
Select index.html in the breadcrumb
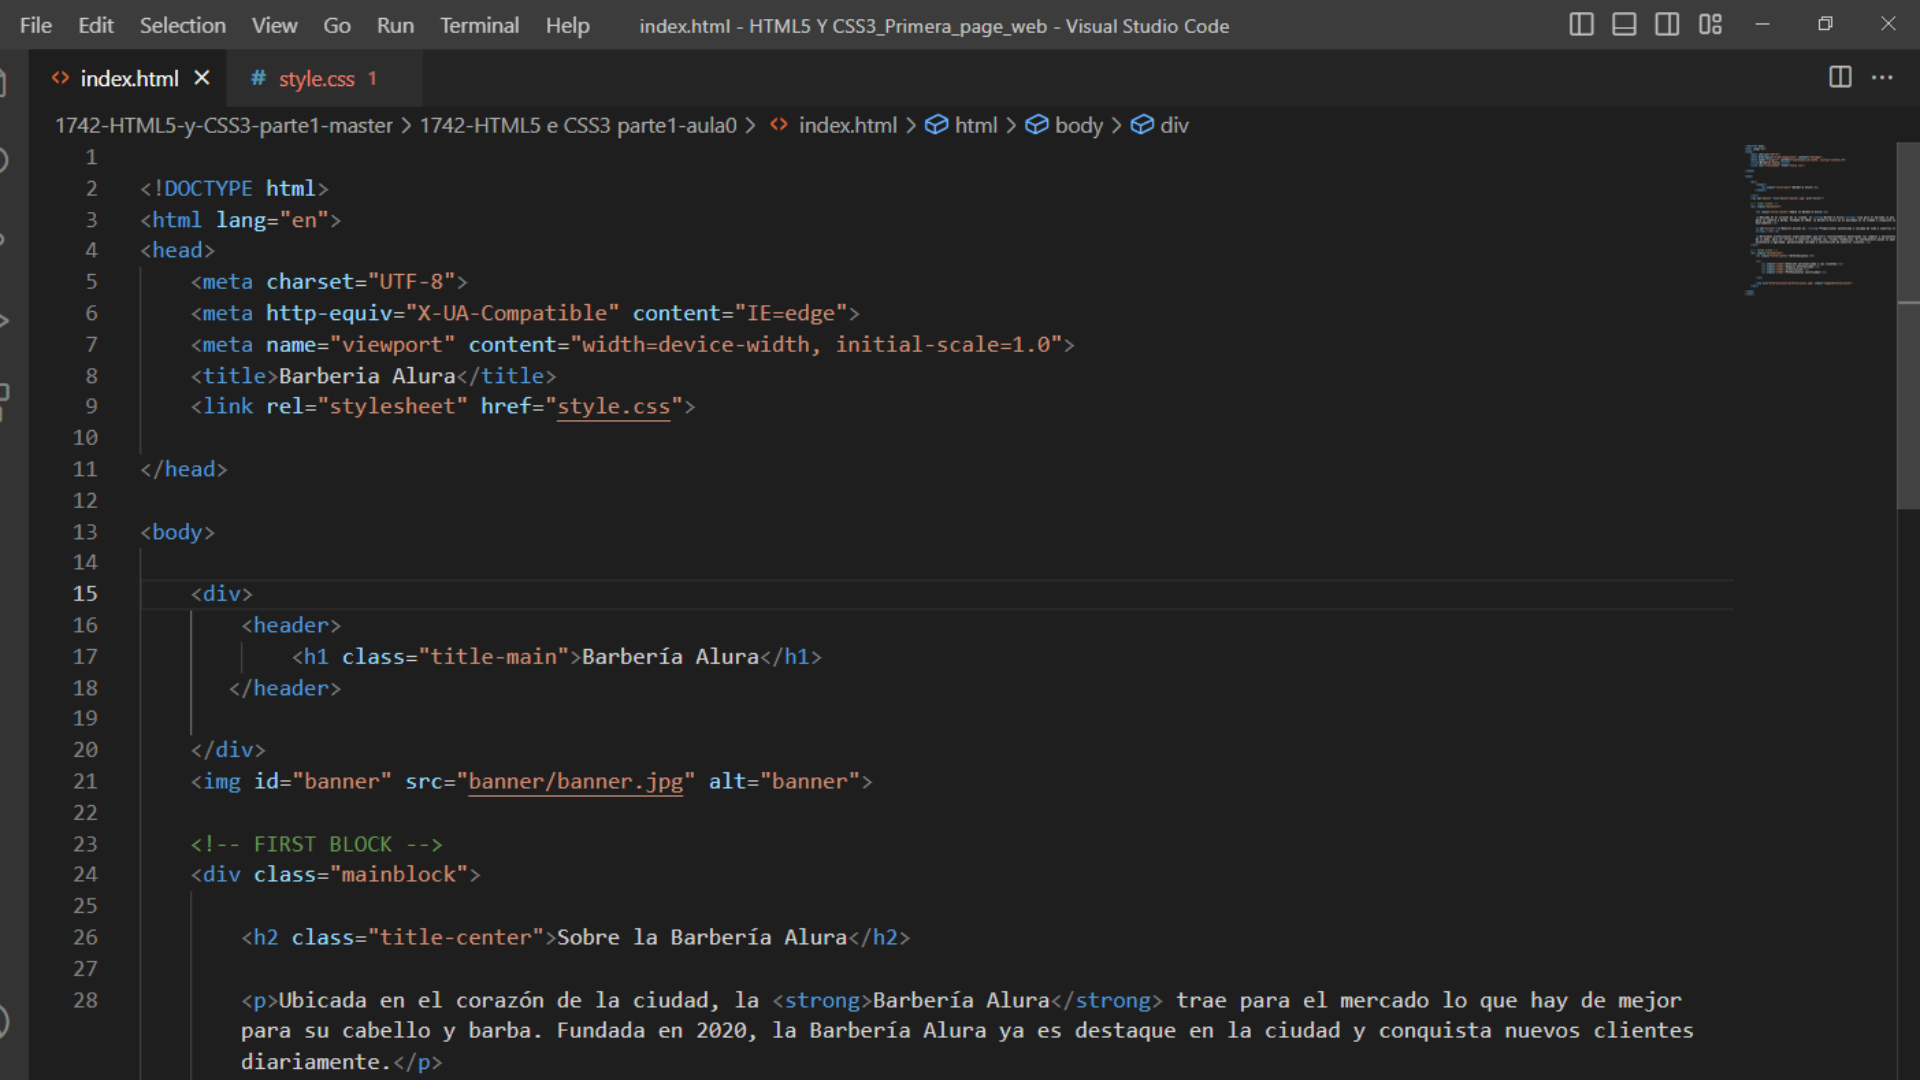point(848,125)
